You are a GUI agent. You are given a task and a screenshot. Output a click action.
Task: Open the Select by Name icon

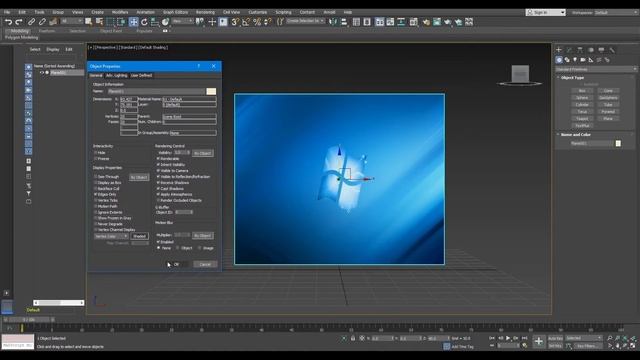99,22
